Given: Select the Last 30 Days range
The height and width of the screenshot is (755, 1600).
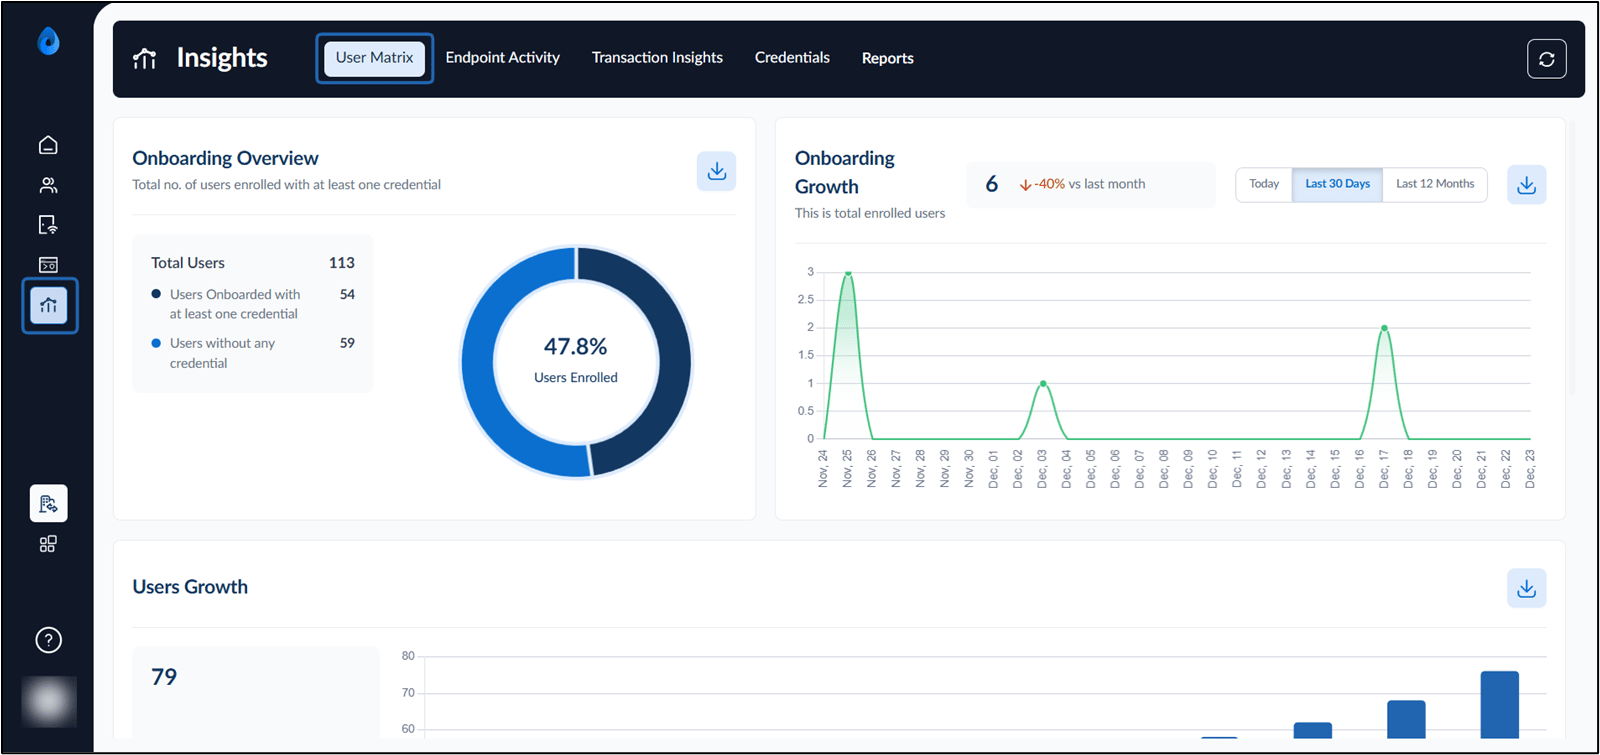Looking at the screenshot, I should pyautogui.click(x=1337, y=184).
